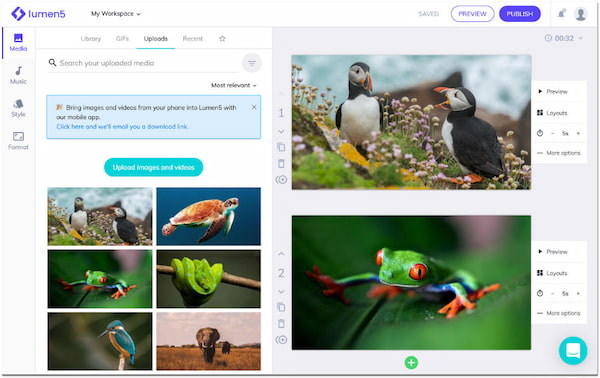Click the SAVED status text
This screenshot has width=600, height=378.
coord(429,14)
